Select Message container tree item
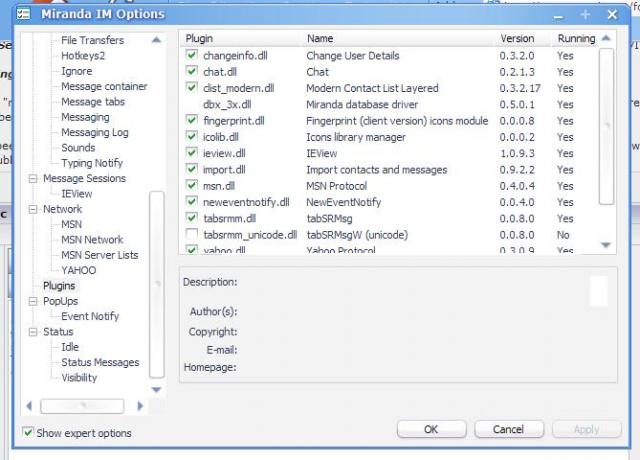This screenshot has height=460, width=640. pos(104,86)
